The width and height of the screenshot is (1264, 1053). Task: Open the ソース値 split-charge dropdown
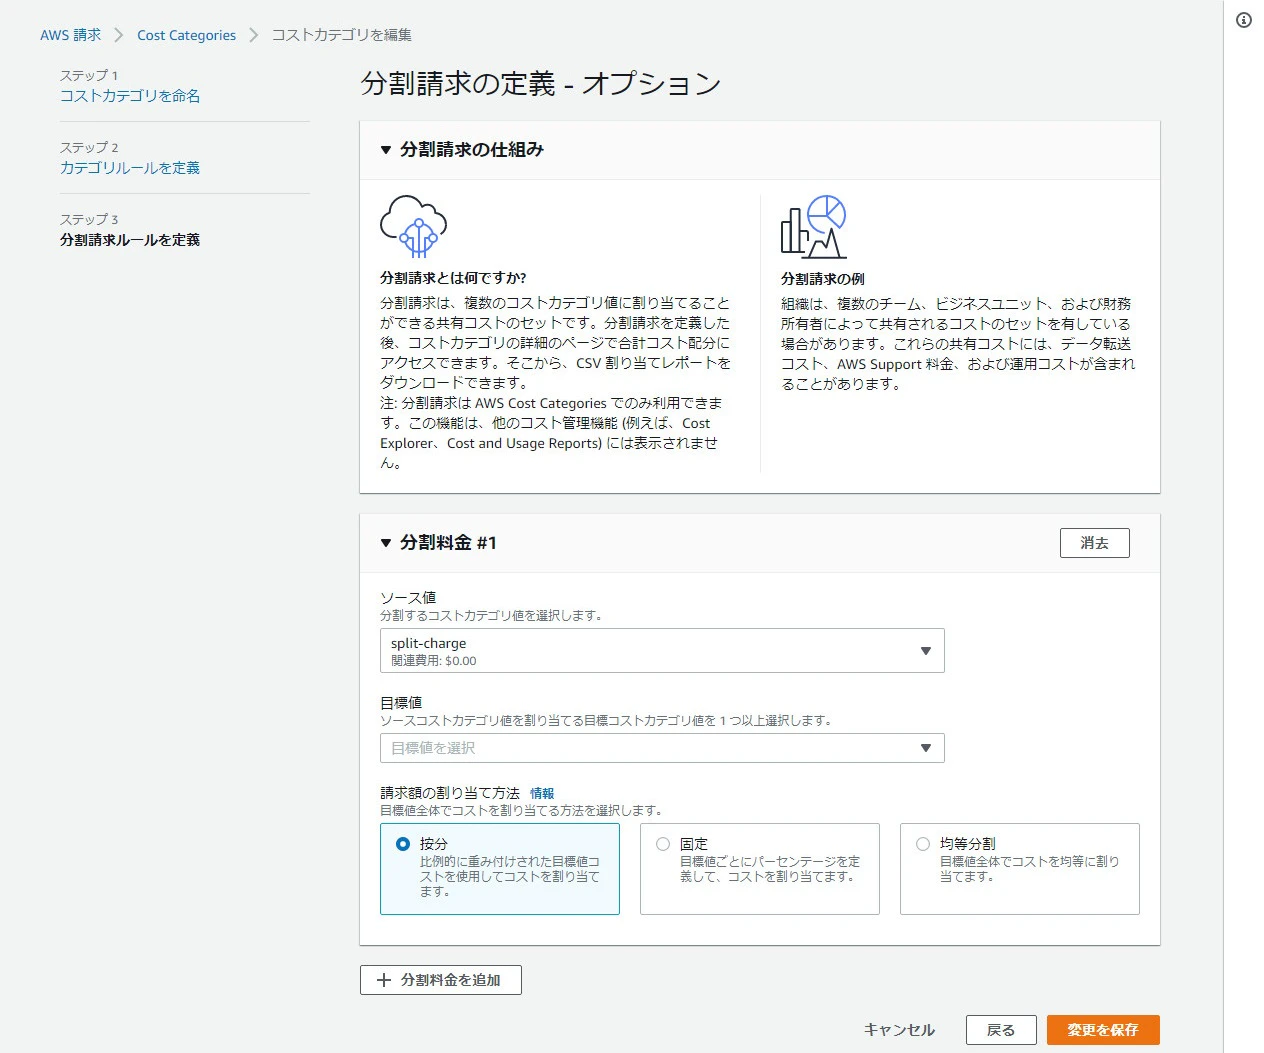click(x=662, y=651)
